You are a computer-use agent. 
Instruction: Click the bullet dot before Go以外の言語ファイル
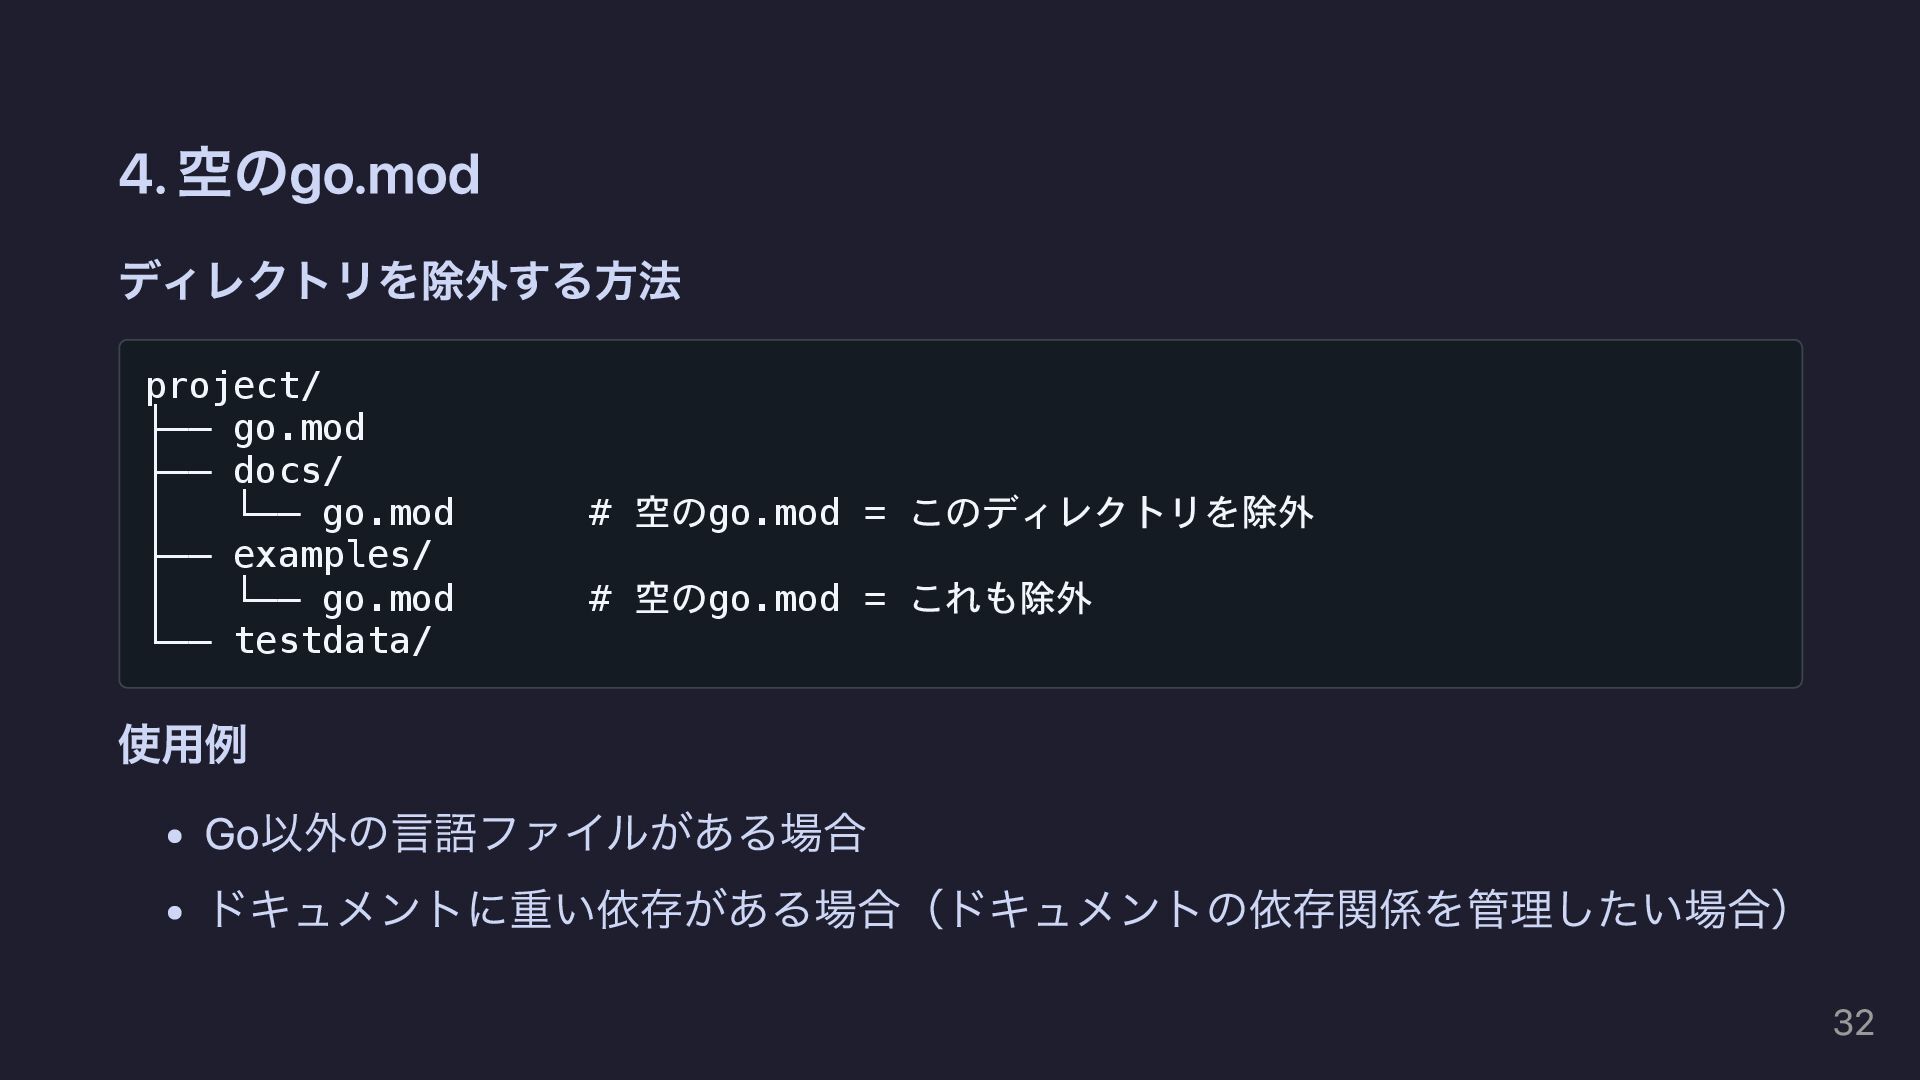tap(175, 835)
